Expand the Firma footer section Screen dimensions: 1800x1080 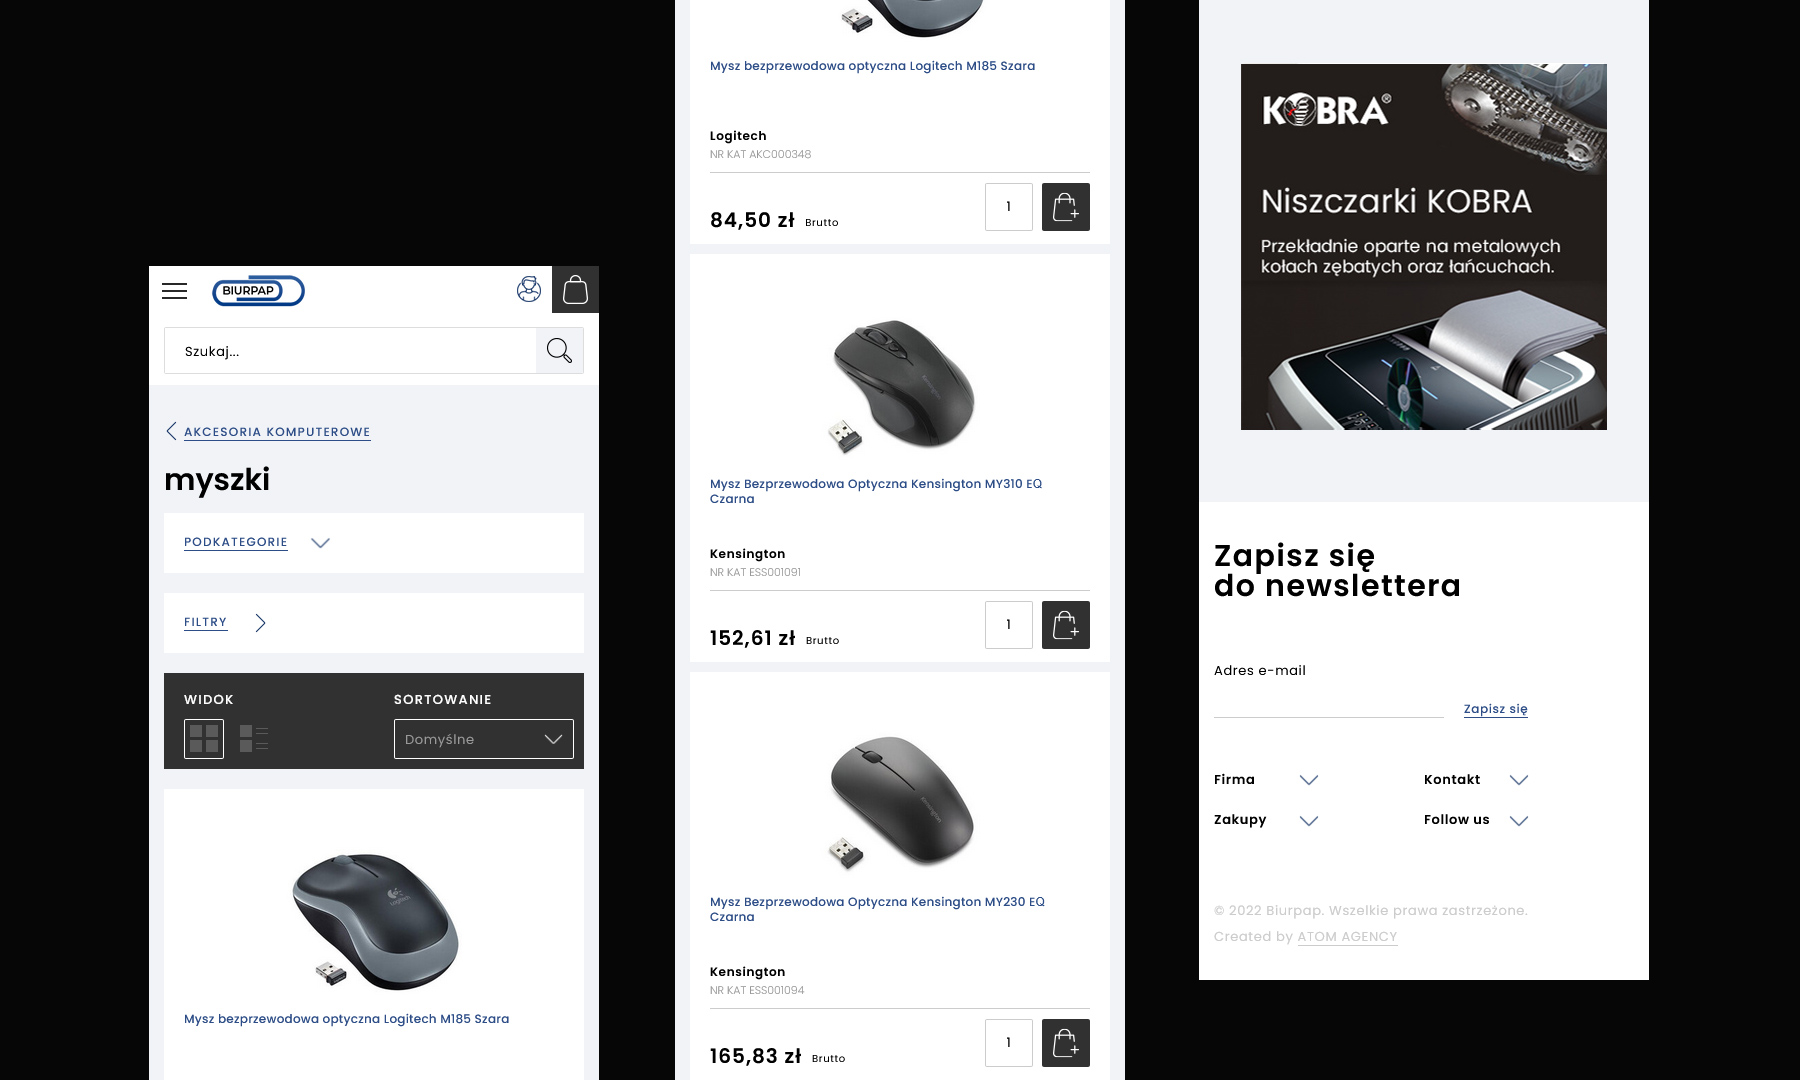tap(1266, 780)
